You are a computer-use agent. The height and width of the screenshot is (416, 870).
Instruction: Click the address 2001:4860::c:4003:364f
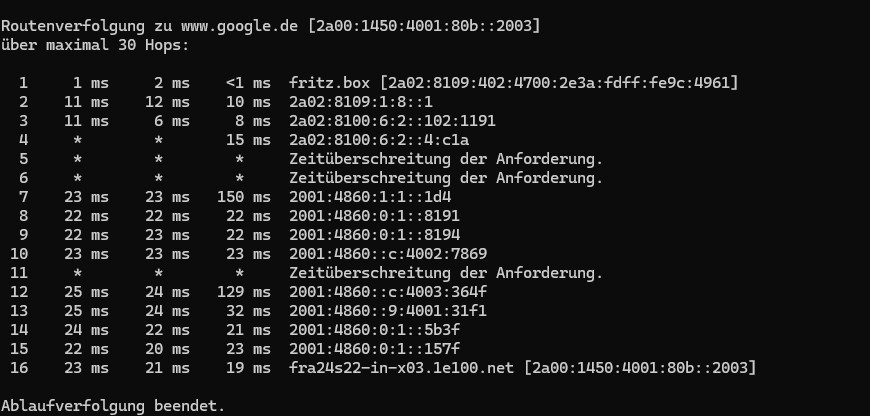[388, 291]
